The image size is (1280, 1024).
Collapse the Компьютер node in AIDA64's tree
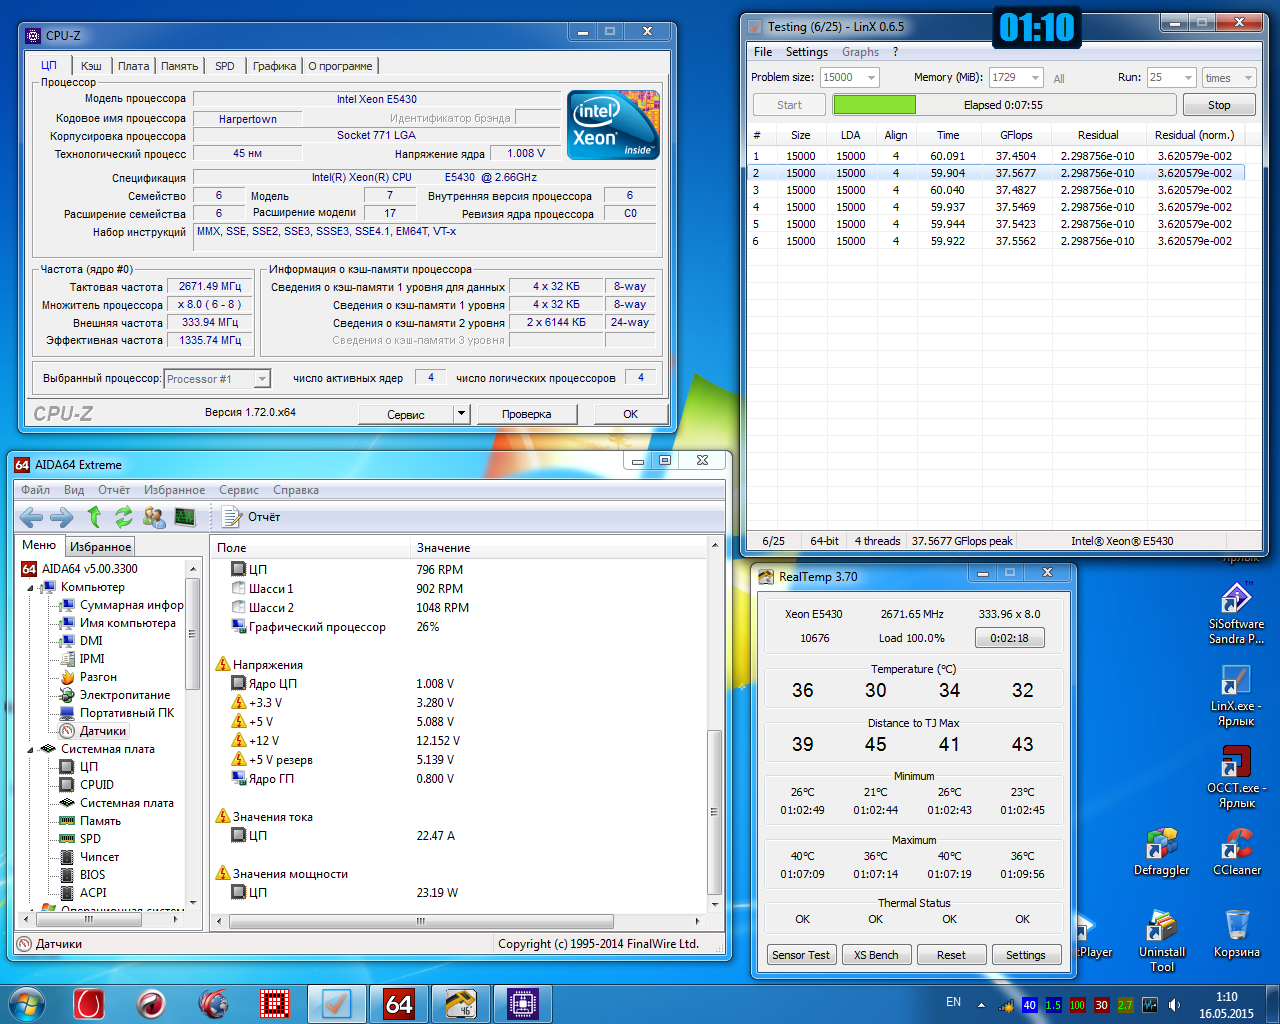30,587
